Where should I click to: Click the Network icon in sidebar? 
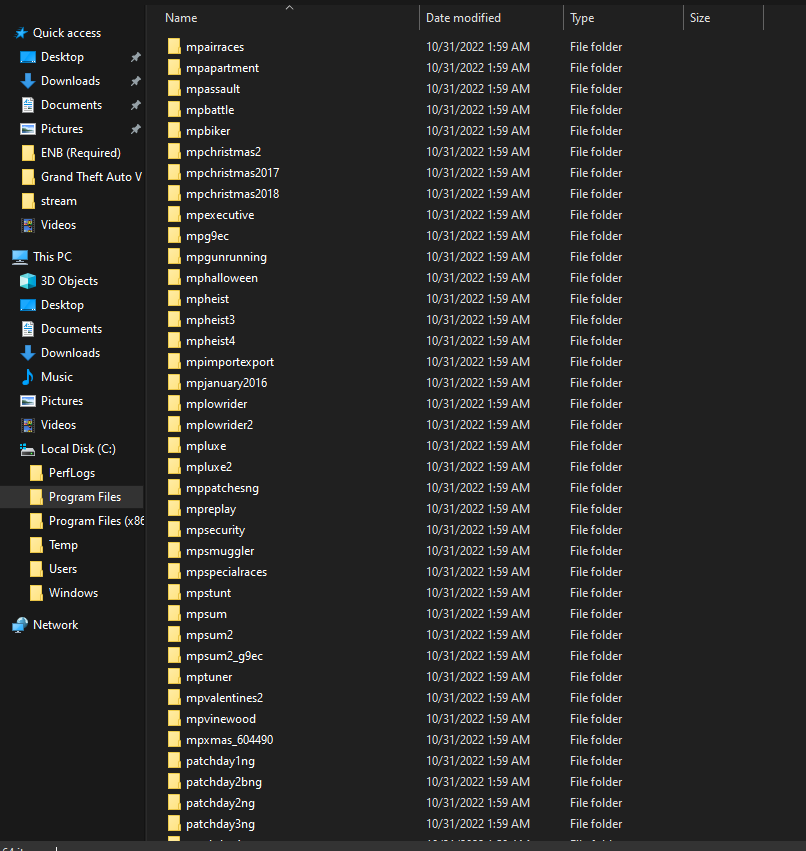[x=20, y=625]
